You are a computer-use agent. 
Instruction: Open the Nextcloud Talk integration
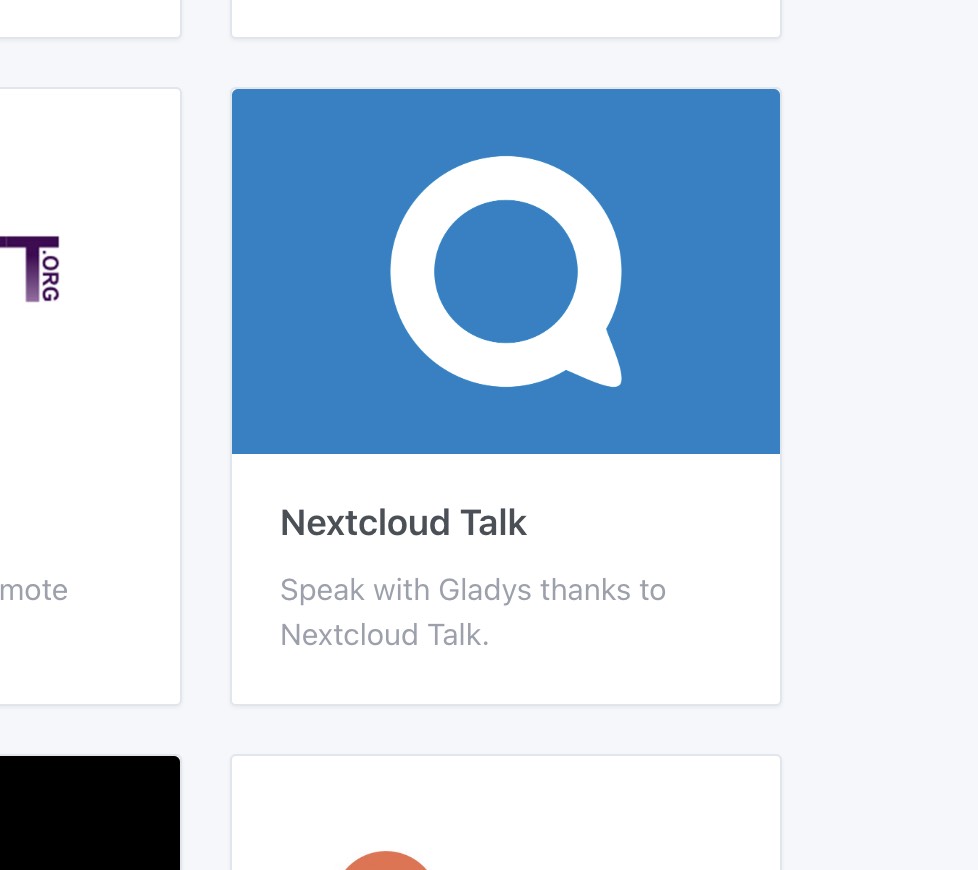[505, 395]
